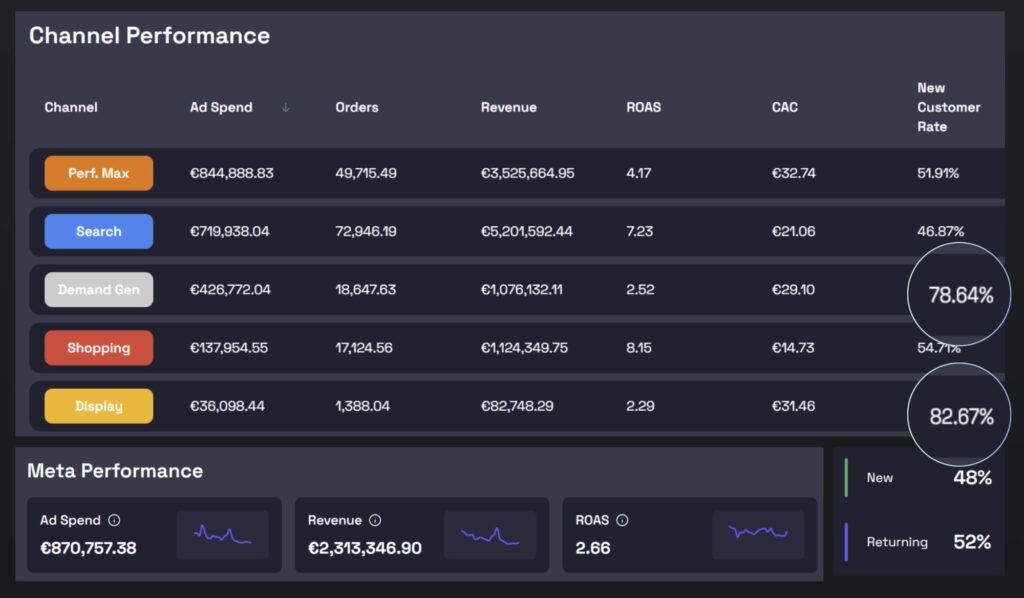Click Demand Gen ROAS value 2.52
Screen dimensions: 1024x598
point(640,289)
